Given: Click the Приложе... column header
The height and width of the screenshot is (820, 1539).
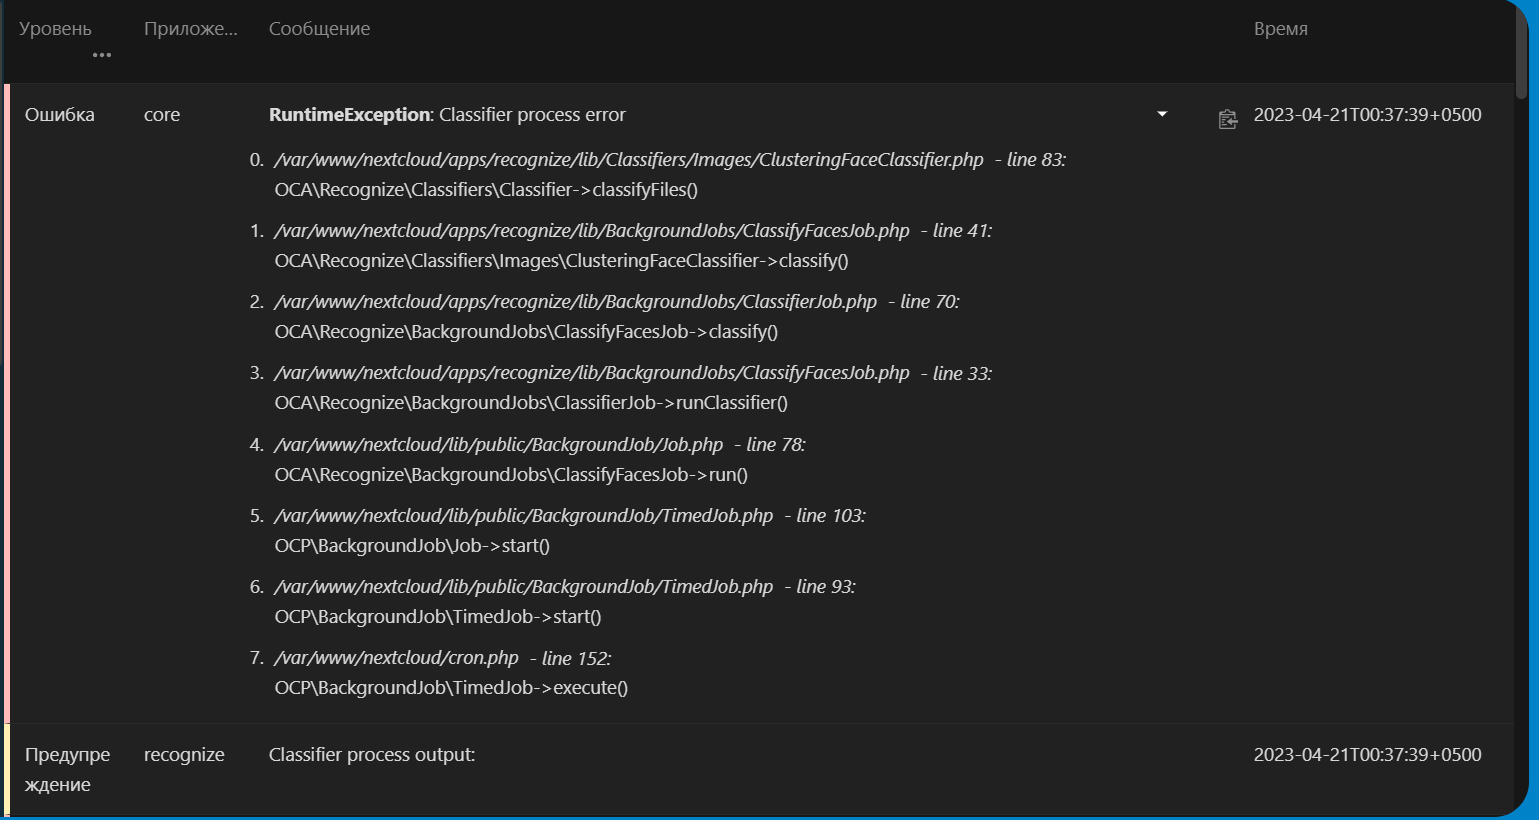Looking at the screenshot, I should [192, 28].
